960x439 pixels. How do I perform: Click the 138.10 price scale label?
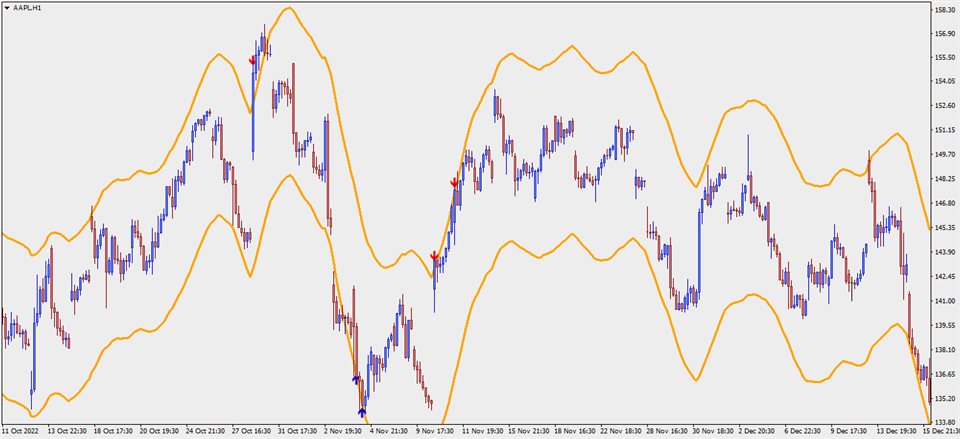pyautogui.click(x=943, y=350)
